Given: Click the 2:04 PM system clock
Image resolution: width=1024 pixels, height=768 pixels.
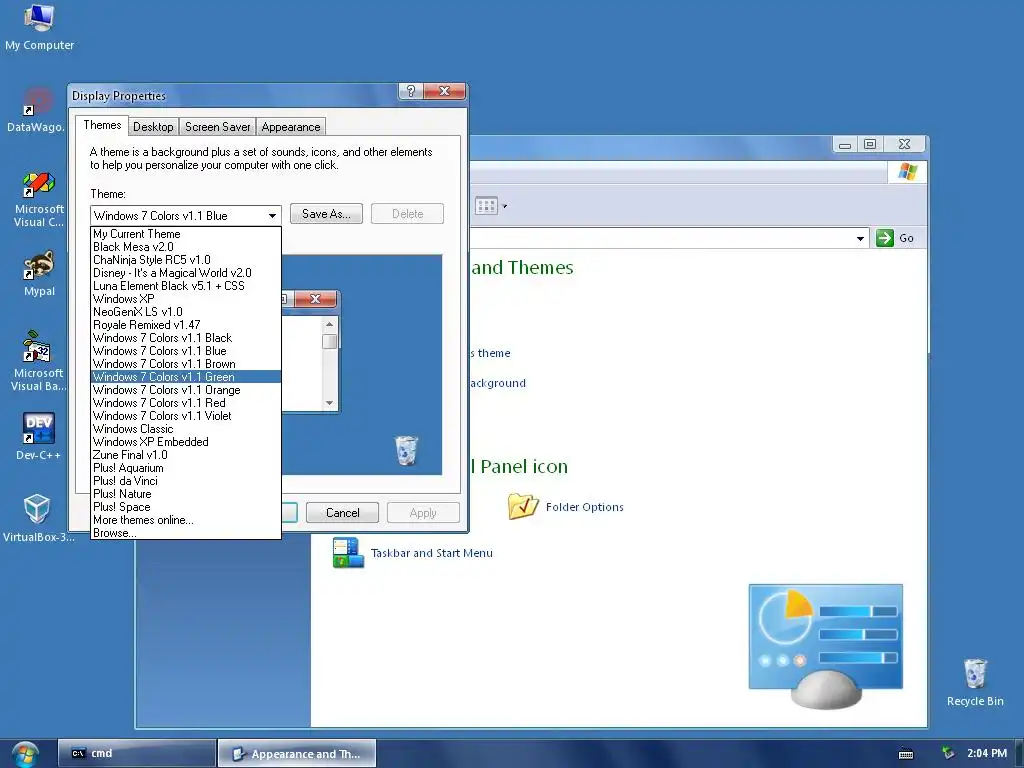Looking at the screenshot, I should click(987, 753).
